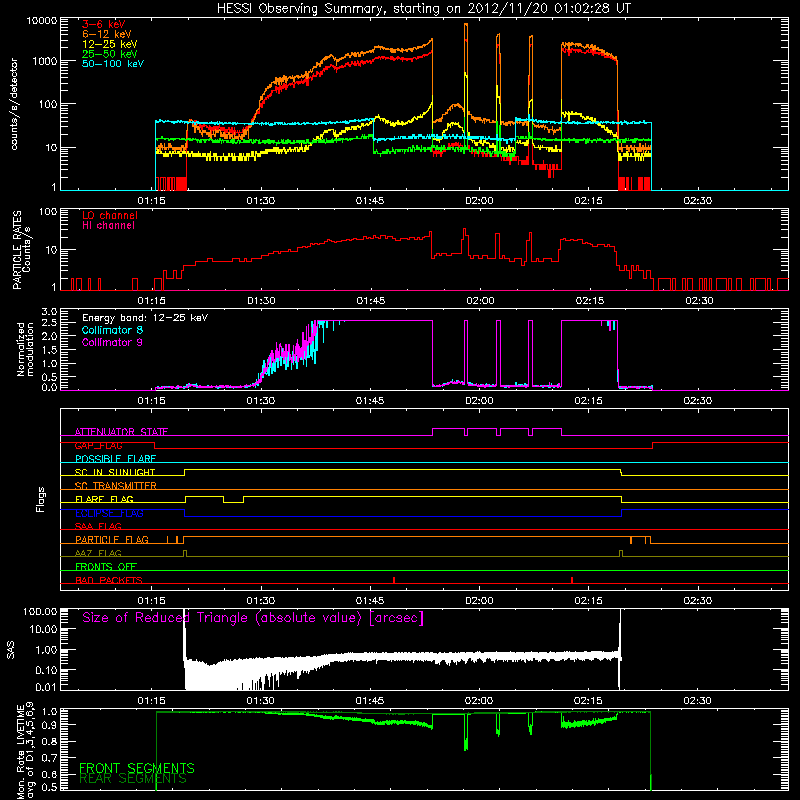Select the 6-12 keV legend label
Viewport: 800px width, 800px height.
tap(107, 34)
